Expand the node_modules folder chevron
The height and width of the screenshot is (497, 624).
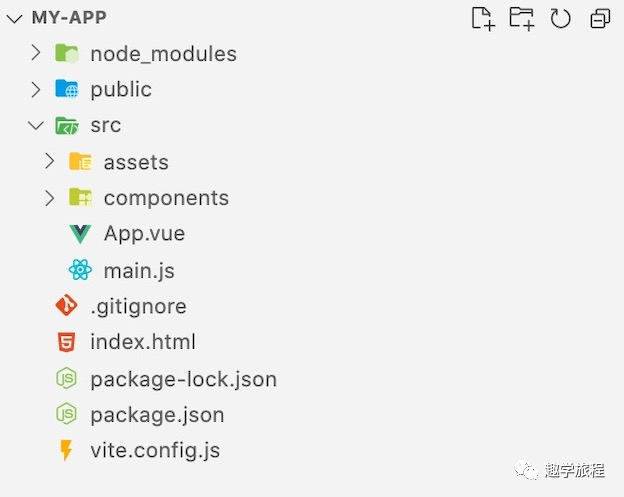coord(36,54)
